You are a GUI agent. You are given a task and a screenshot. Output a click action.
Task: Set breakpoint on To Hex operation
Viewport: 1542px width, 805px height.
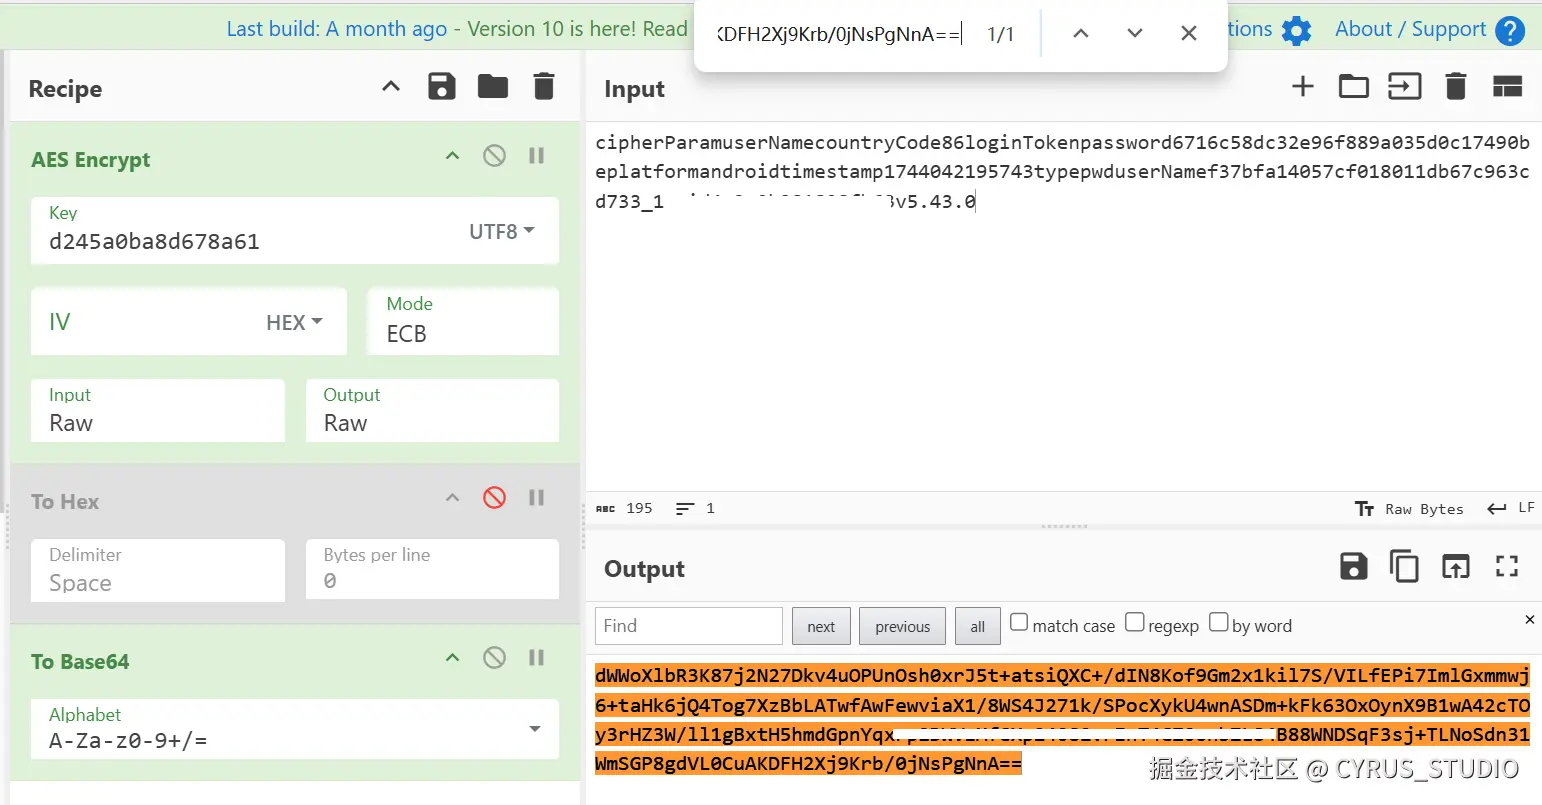[x=537, y=498]
